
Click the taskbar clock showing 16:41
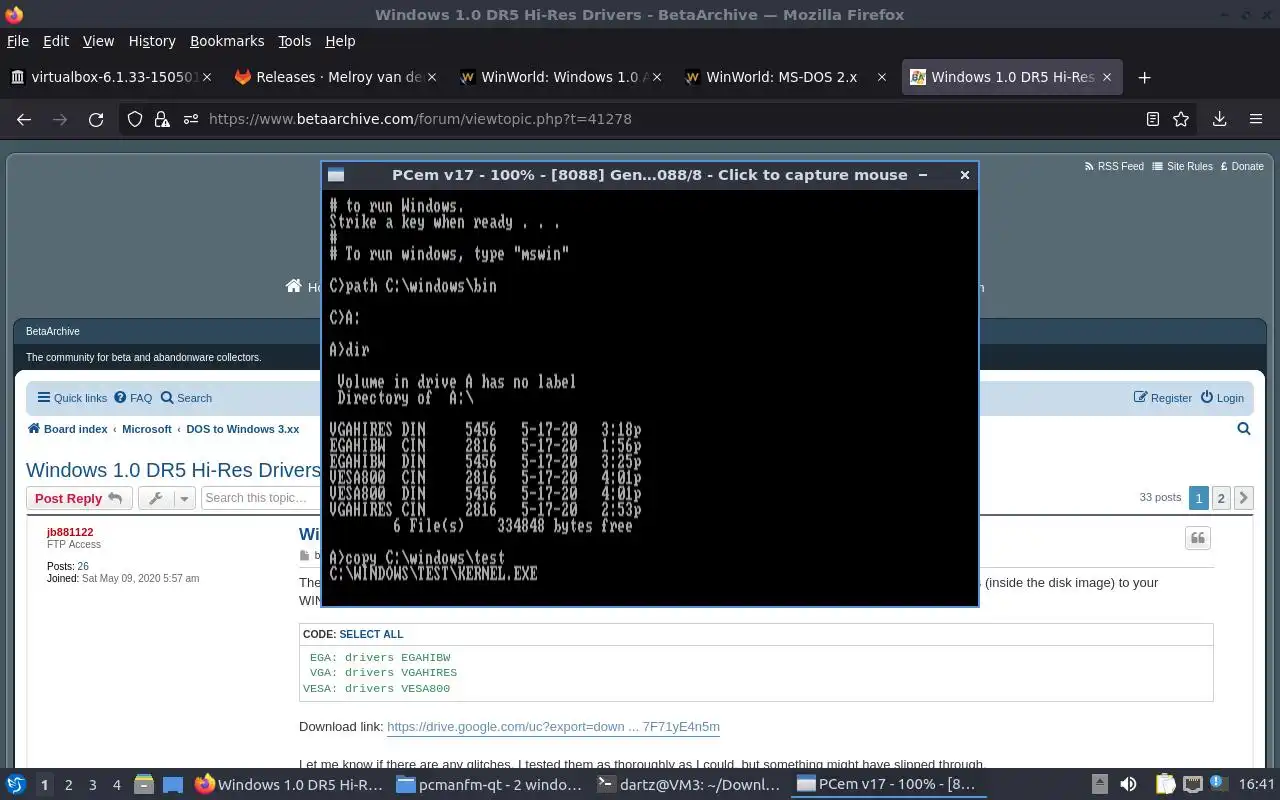(x=1257, y=785)
